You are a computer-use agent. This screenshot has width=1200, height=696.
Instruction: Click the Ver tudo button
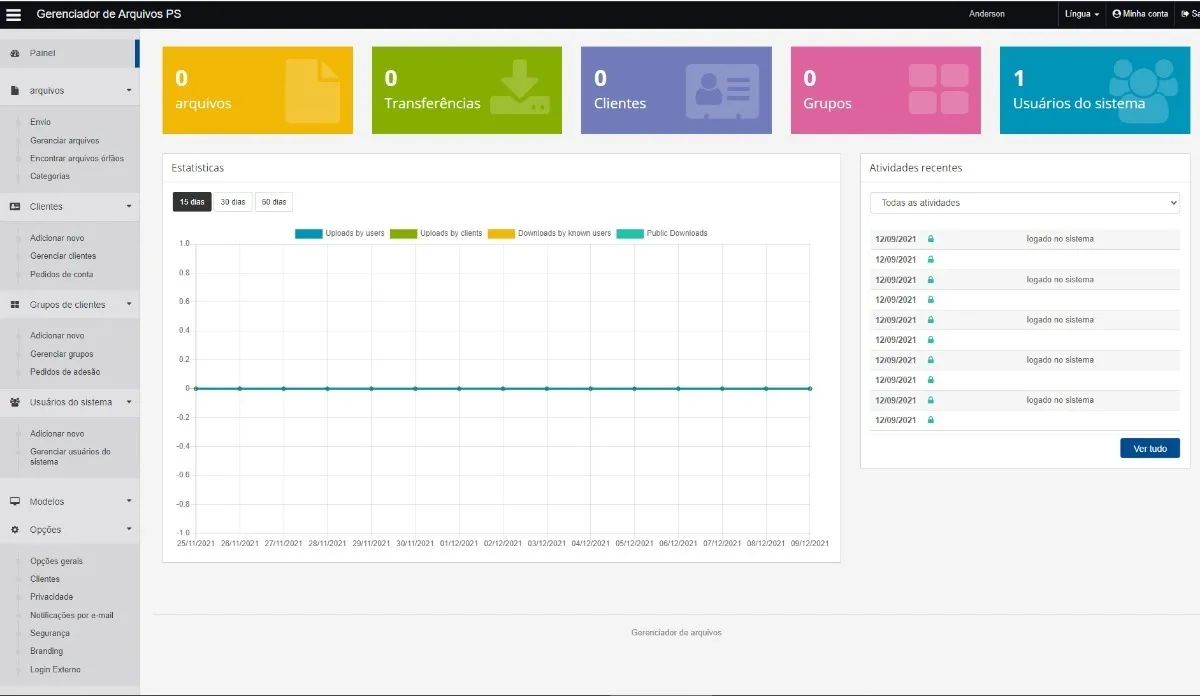pyautogui.click(x=1149, y=449)
